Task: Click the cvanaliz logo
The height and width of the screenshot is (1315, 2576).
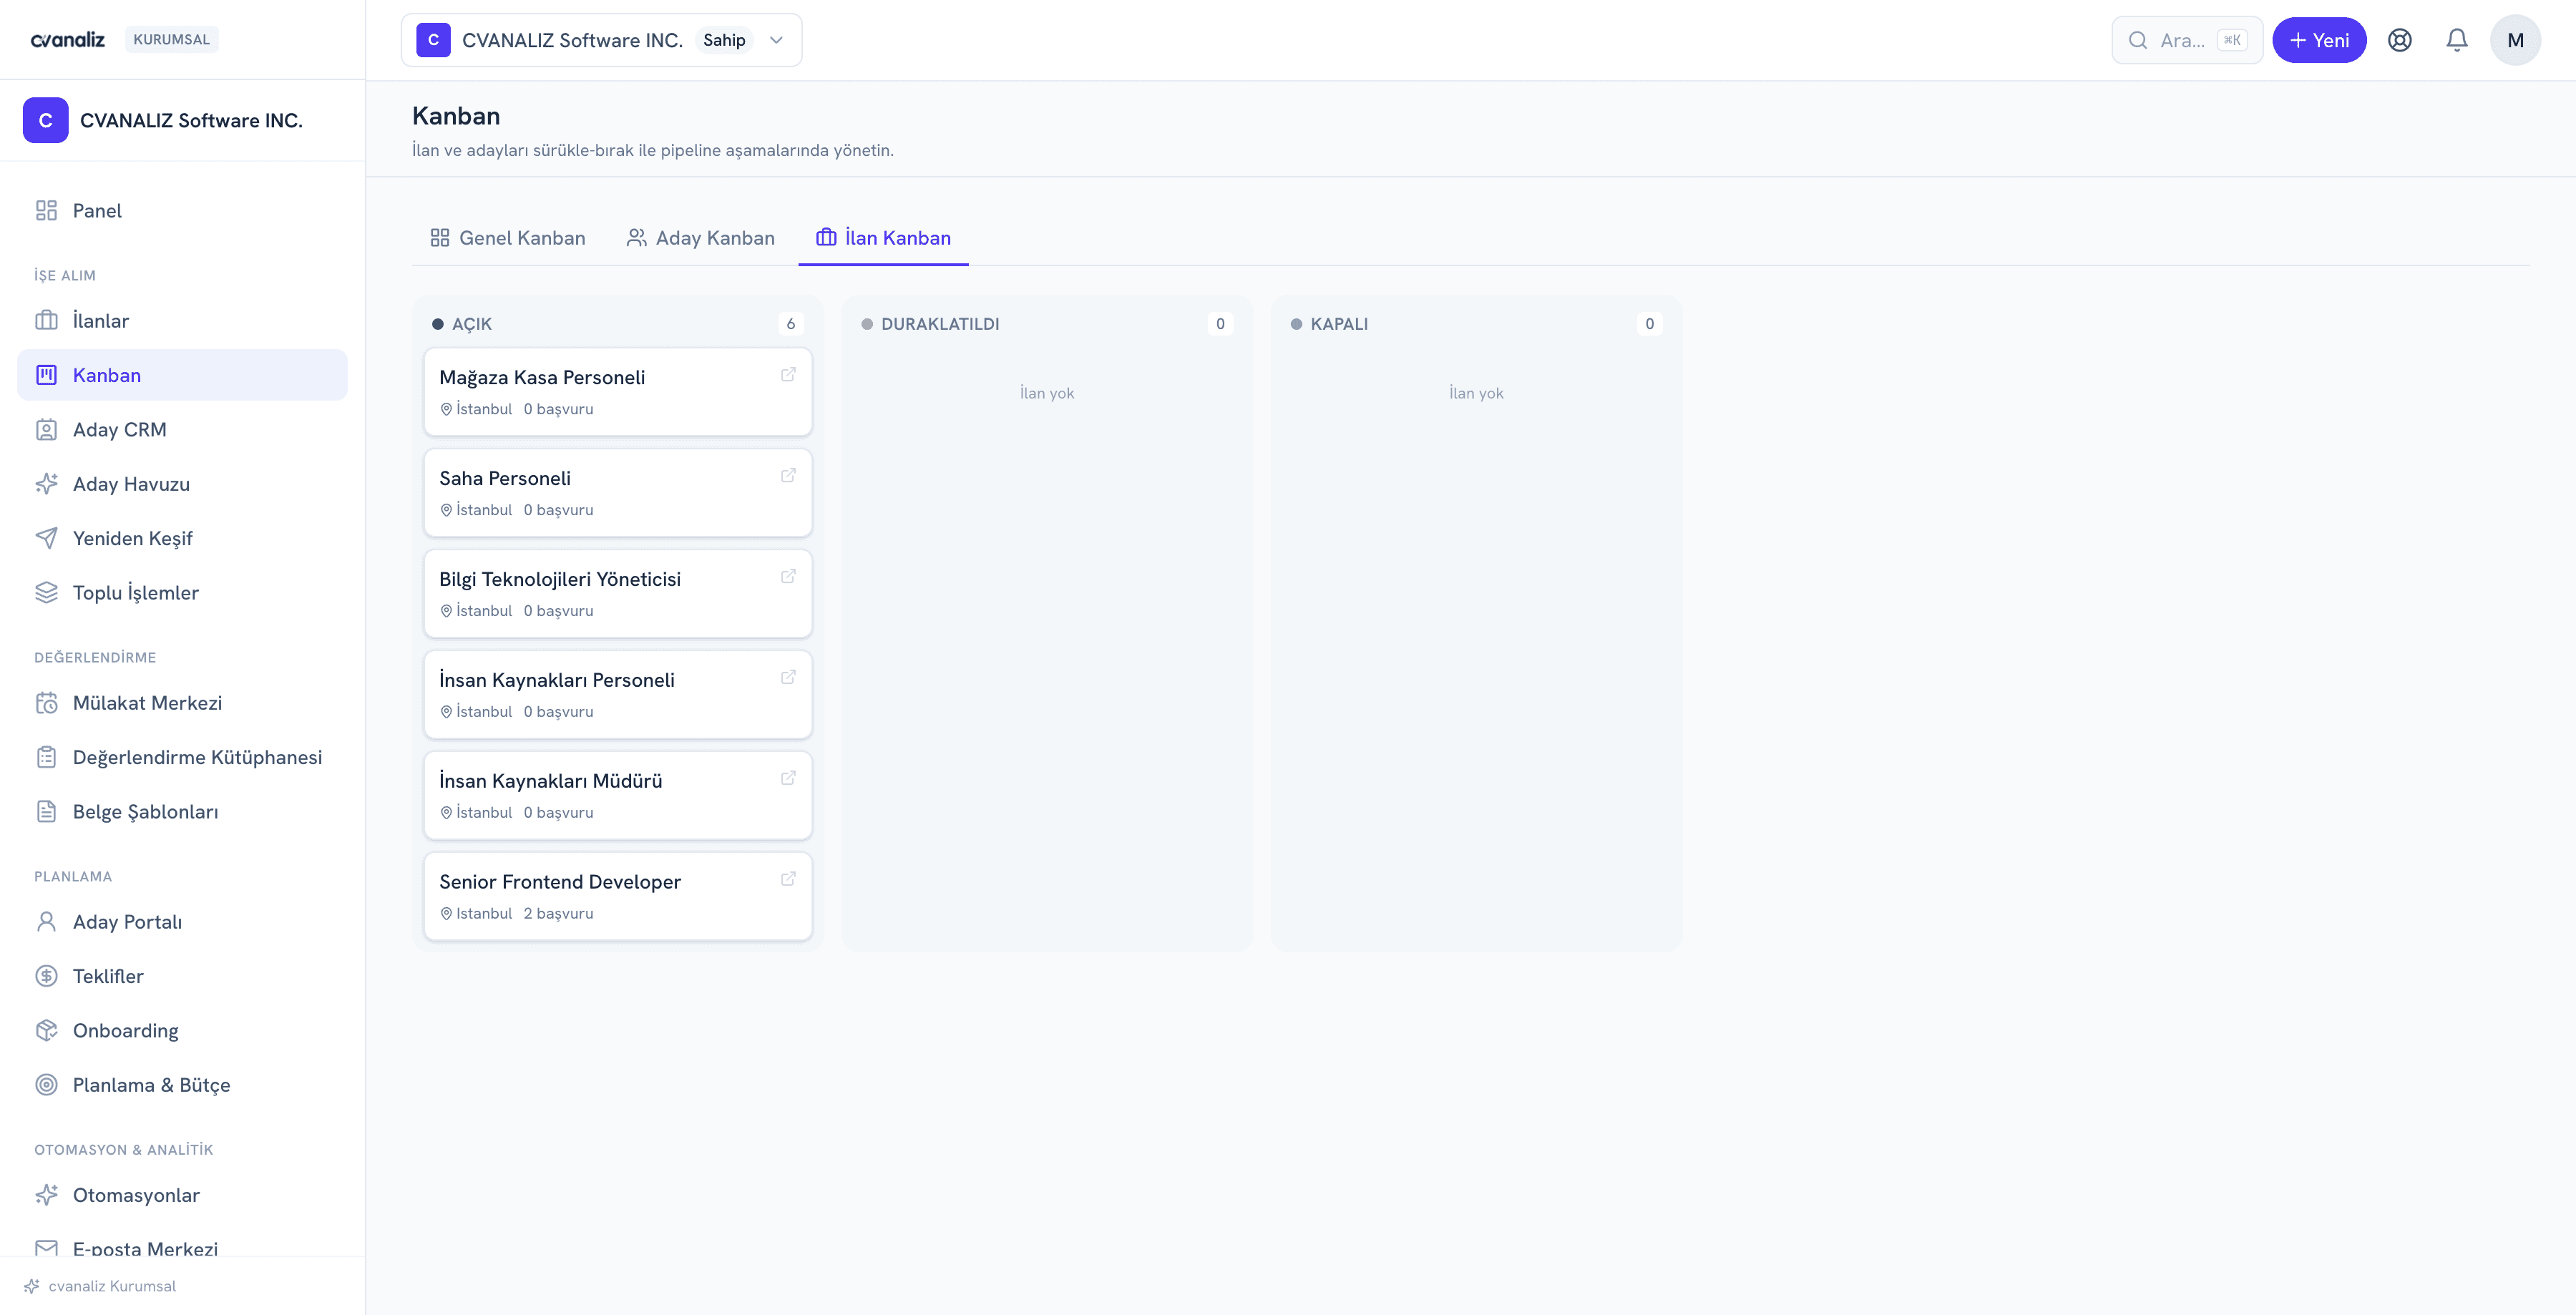Action: coord(68,40)
